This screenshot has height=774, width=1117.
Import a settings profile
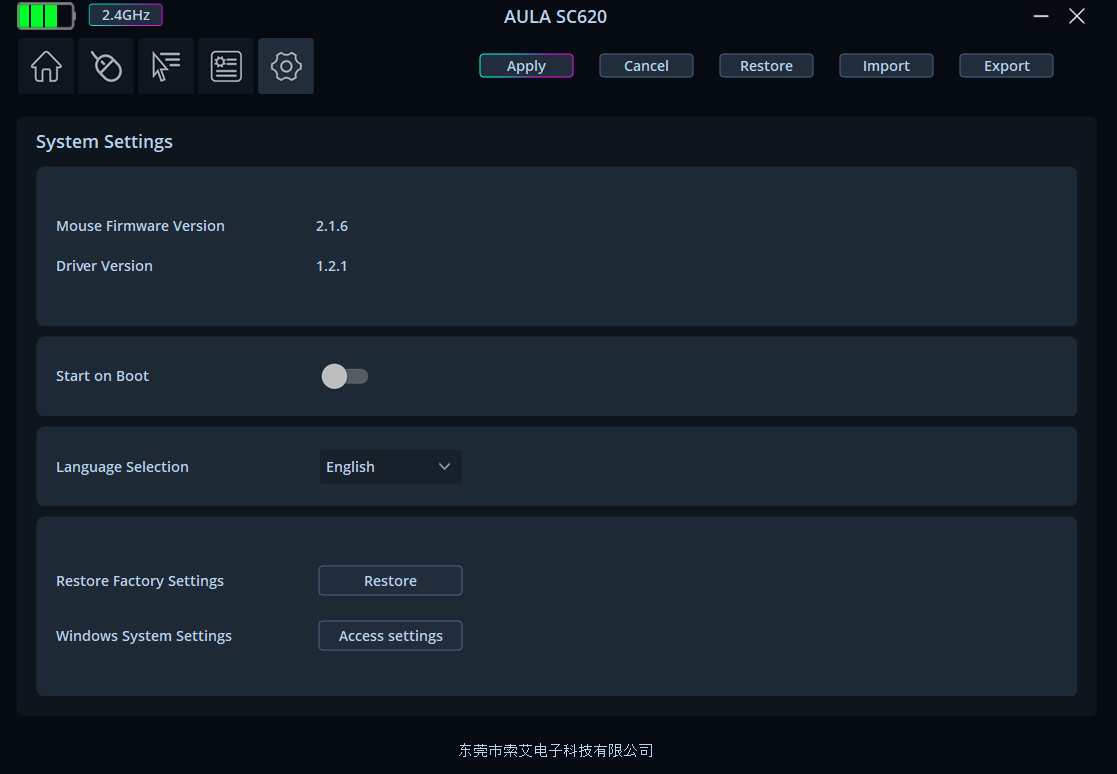coord(886,66)
